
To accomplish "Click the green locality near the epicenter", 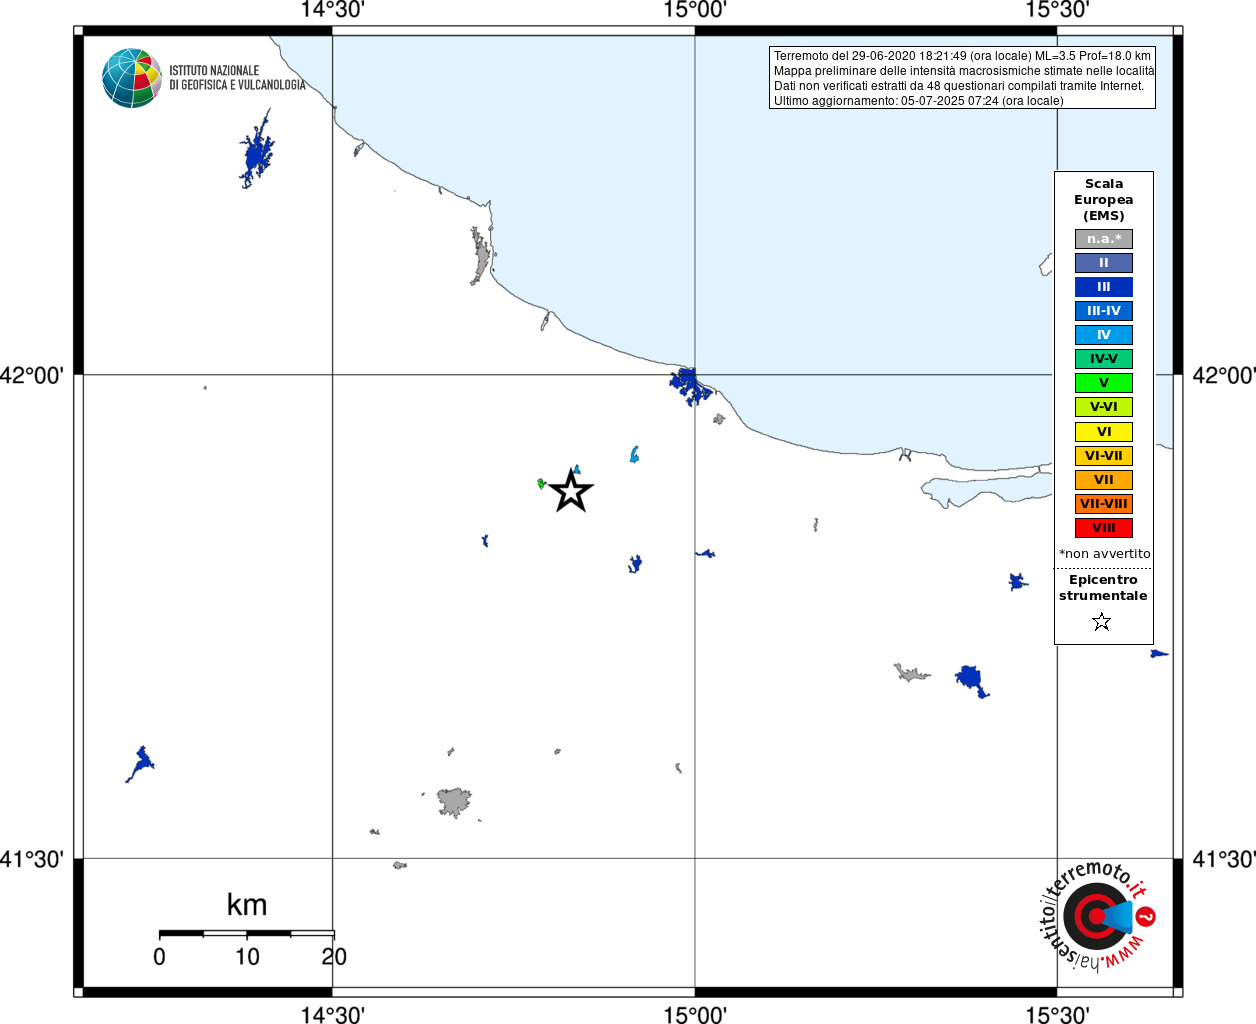I will (541, 484).
